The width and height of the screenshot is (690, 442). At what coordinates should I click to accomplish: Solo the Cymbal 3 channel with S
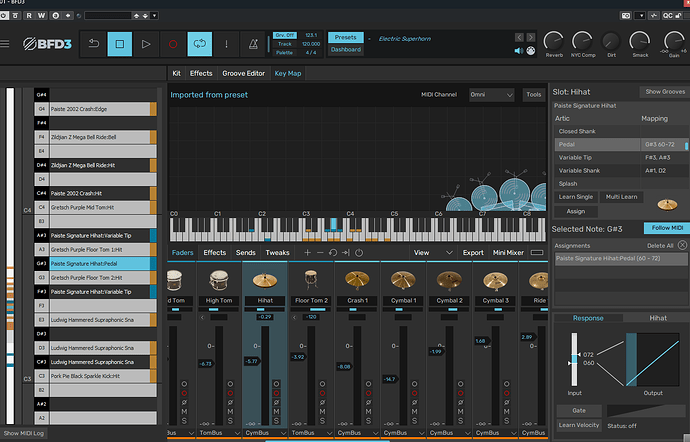click(x=506, y=420)
